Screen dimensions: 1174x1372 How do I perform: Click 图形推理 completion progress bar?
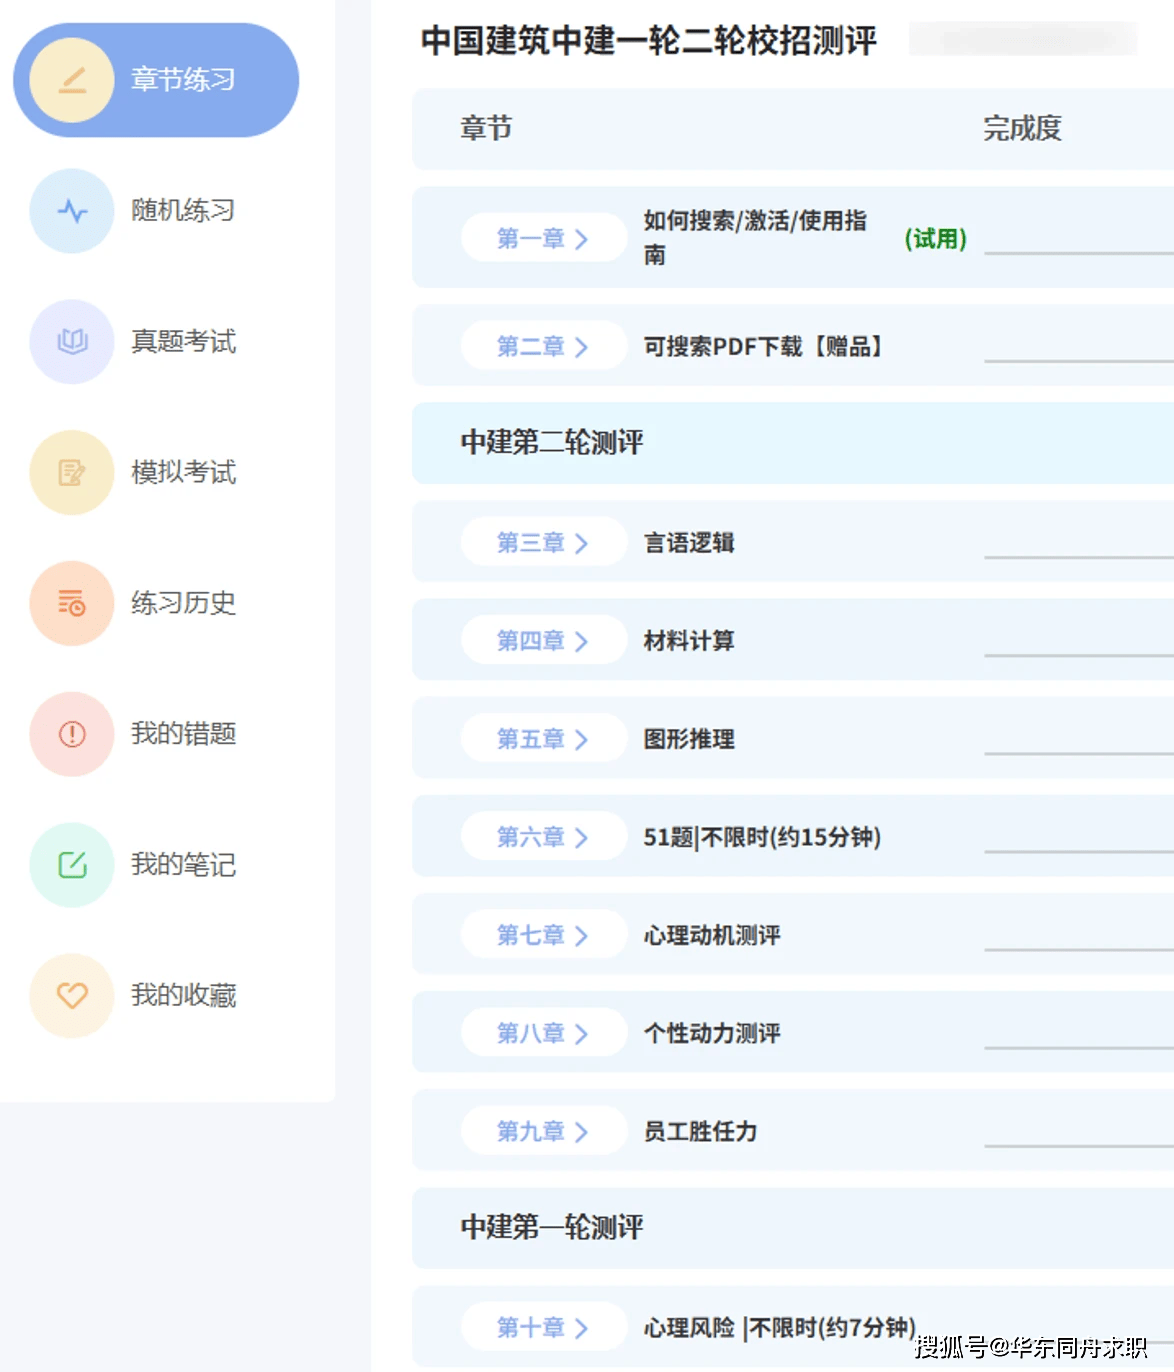(1079, 753)
